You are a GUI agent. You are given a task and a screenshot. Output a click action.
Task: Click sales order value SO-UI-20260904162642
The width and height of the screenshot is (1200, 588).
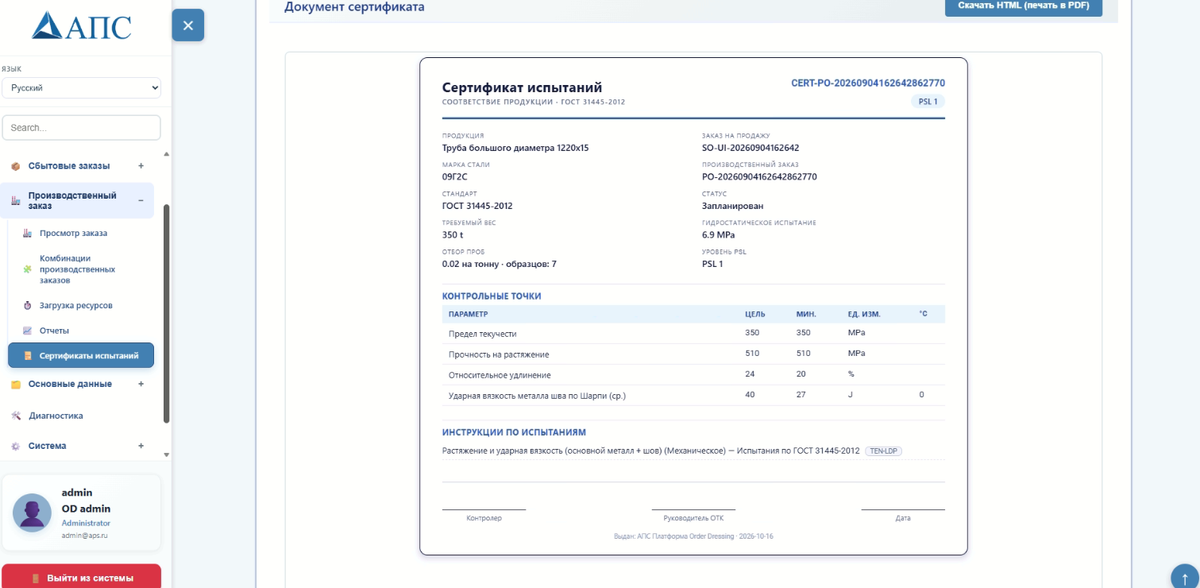click(x=750, y=148)
